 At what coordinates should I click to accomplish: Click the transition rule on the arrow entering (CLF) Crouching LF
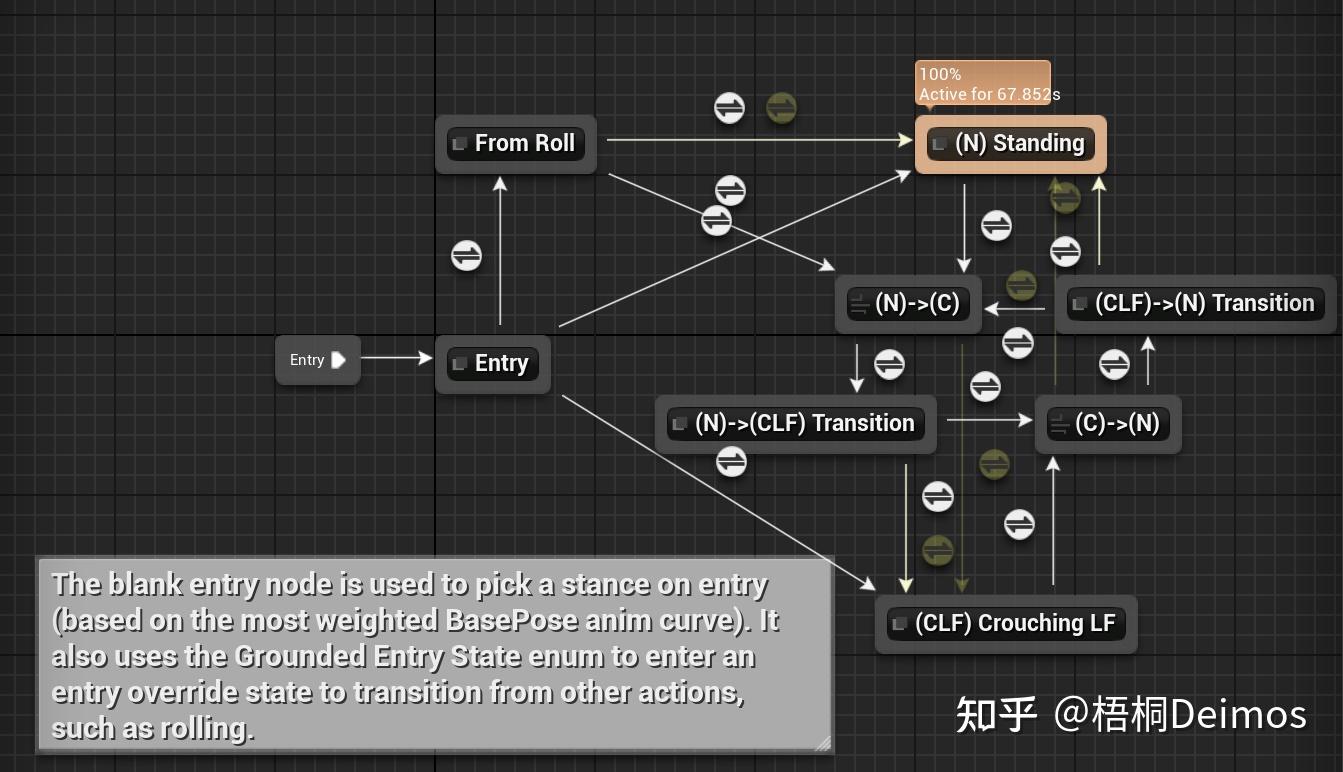[938, 496]
